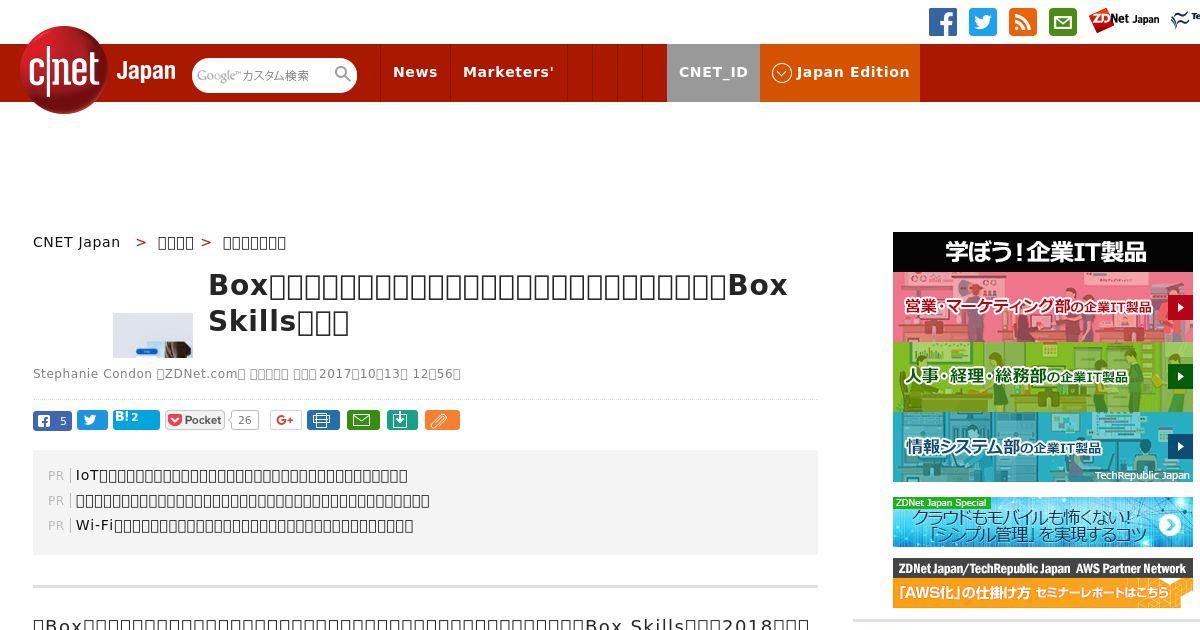The height and width of the screenshot is (630, 1200).
Task: Click arrow on 情報システム部 banner
Action: point(1180,447)
